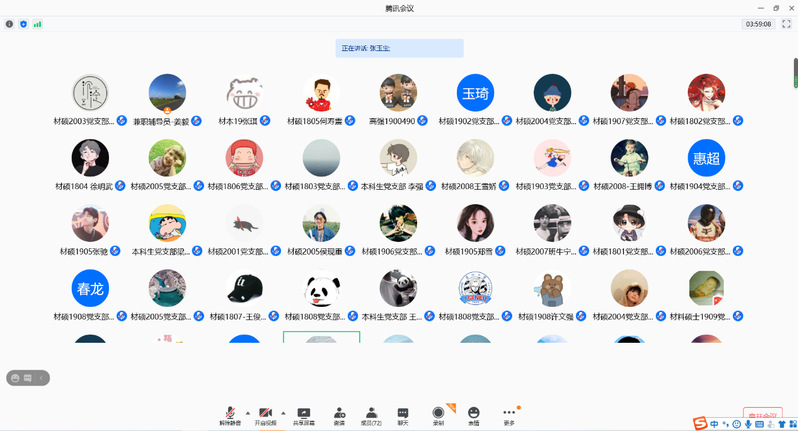Open the members (成员) list
The height and width of the screenshot is (431, 798).
point(371,414)
